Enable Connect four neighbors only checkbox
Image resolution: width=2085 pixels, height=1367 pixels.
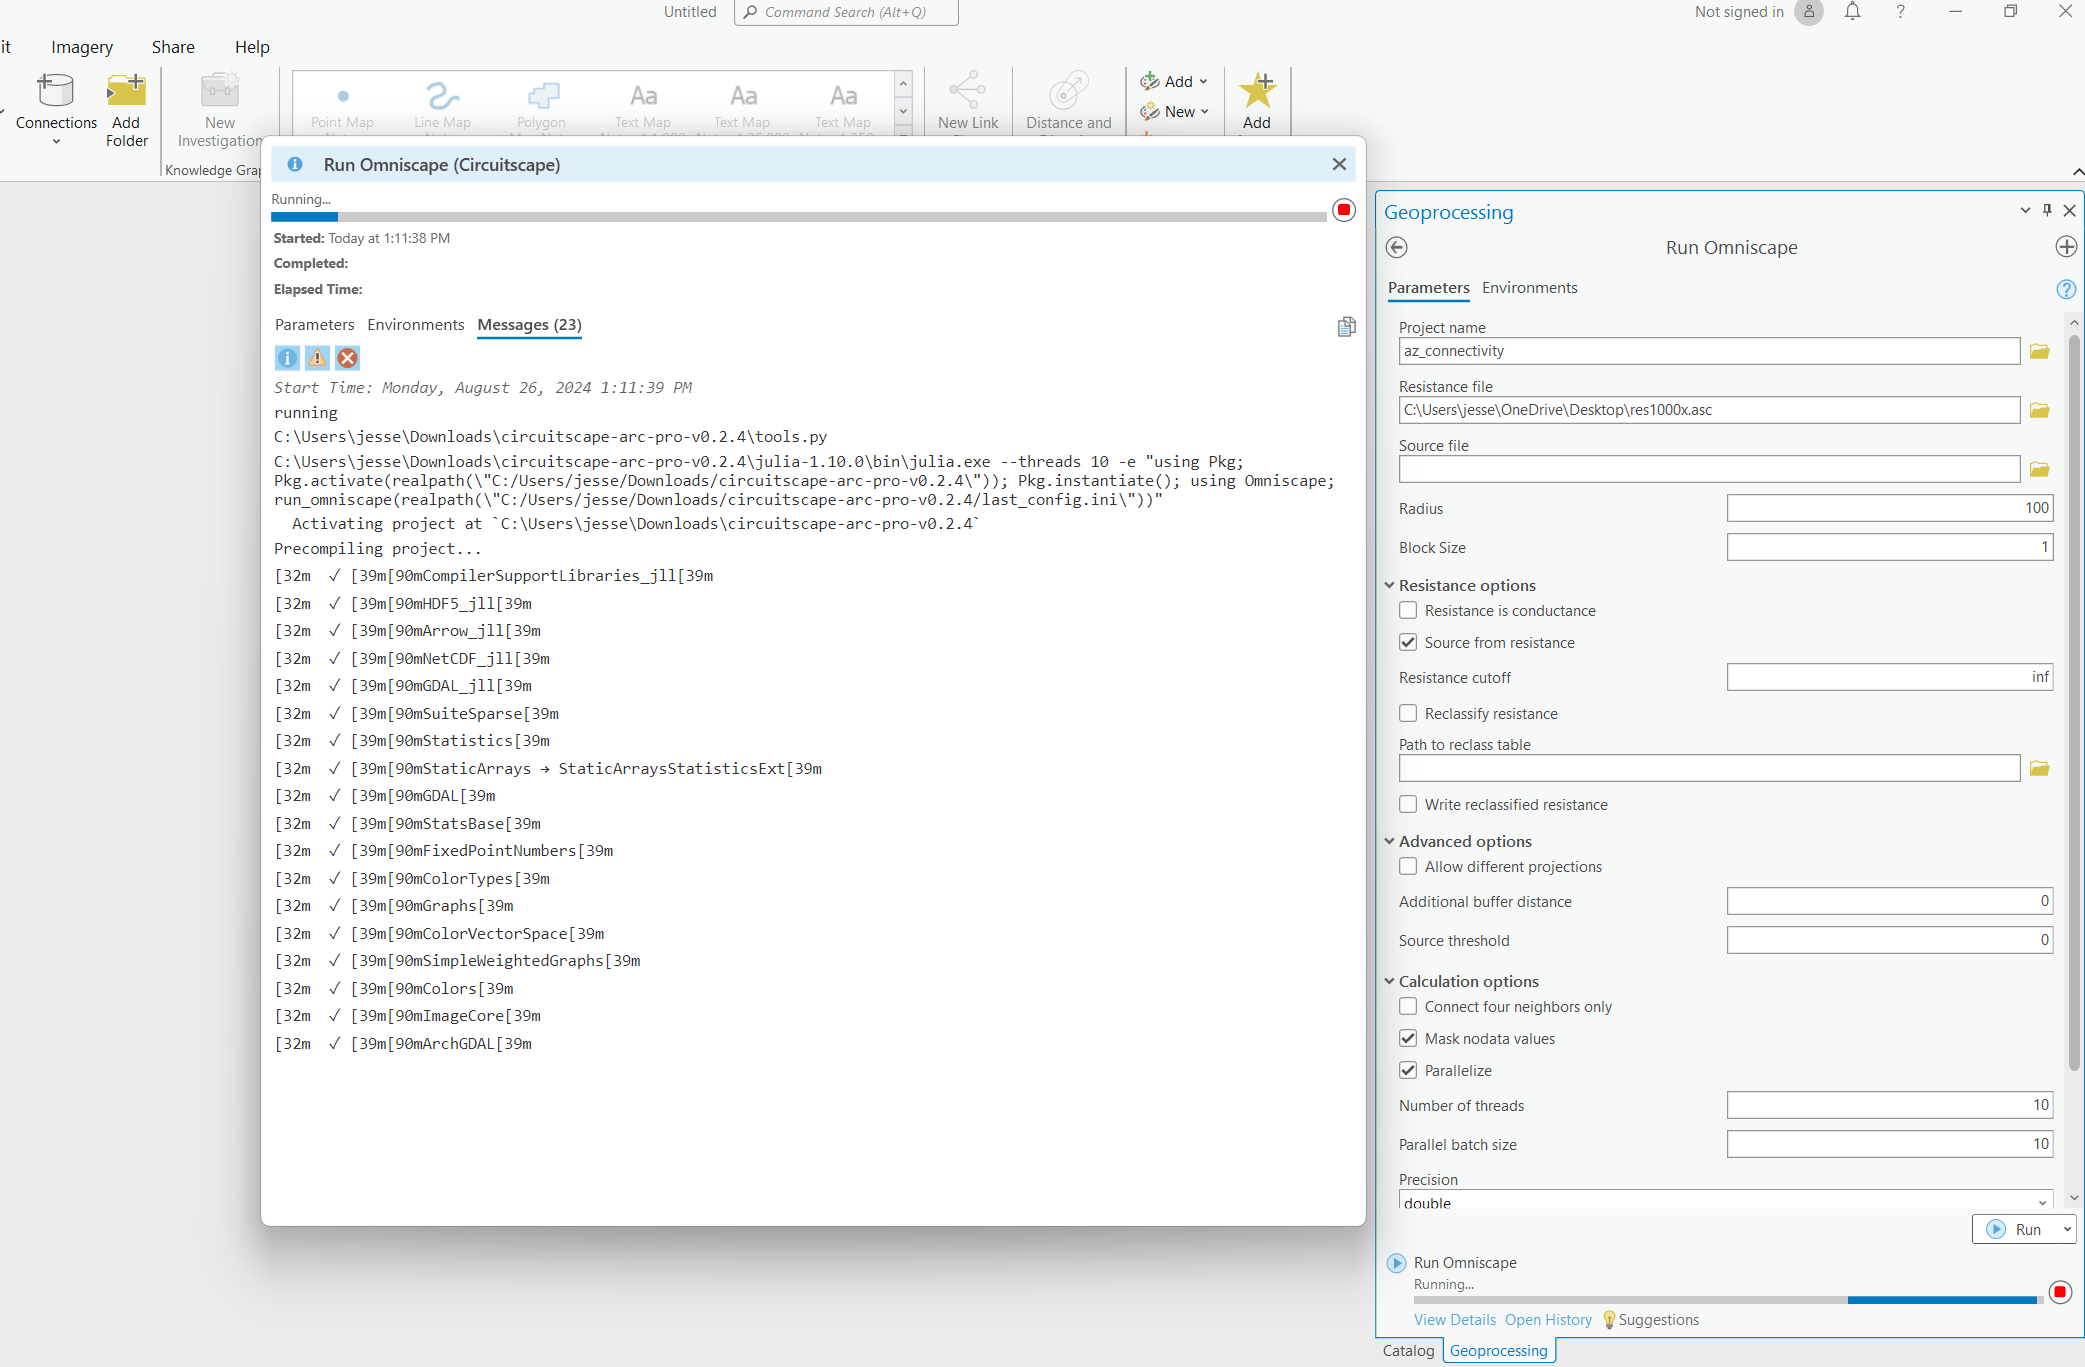click(x=1406, y=1005)
